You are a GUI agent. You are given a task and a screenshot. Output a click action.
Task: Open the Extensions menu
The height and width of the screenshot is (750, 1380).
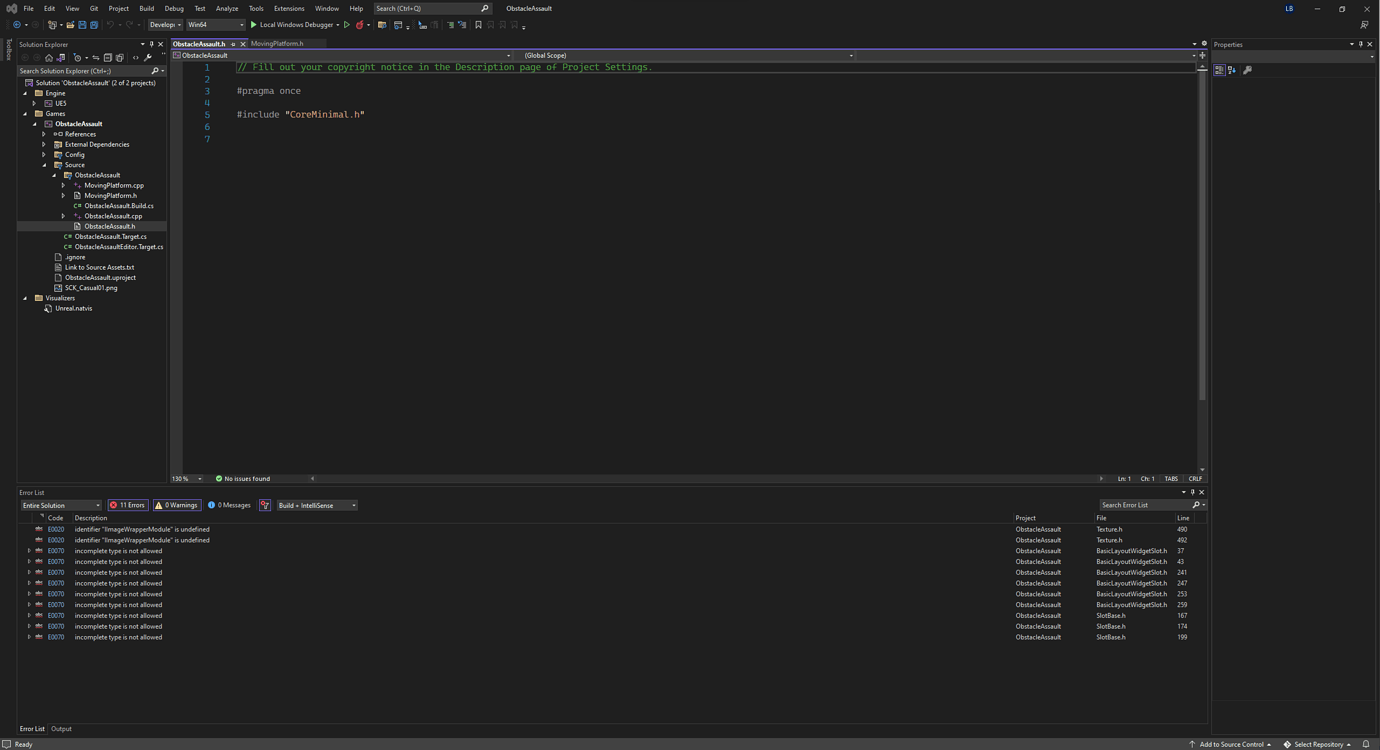pyautogui.click(x=289, y=8)
